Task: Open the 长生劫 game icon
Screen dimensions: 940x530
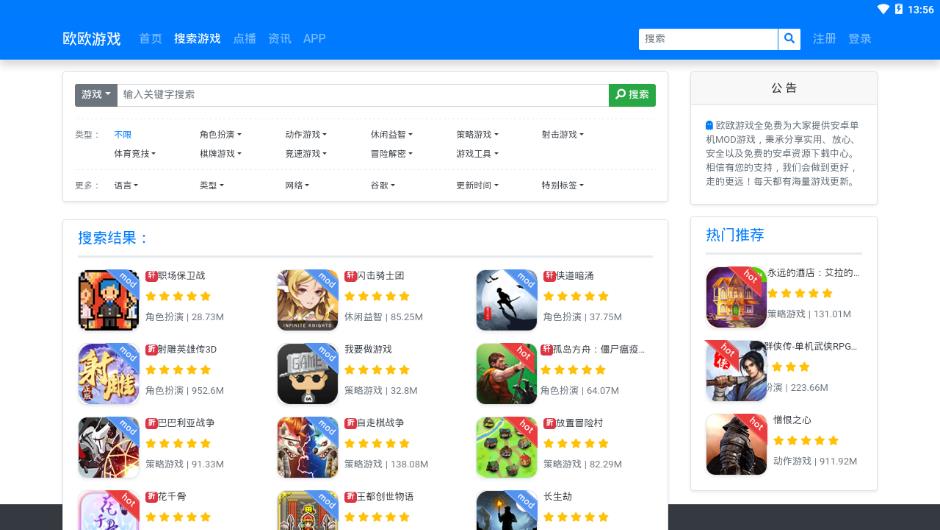Action: pos(507,510)
